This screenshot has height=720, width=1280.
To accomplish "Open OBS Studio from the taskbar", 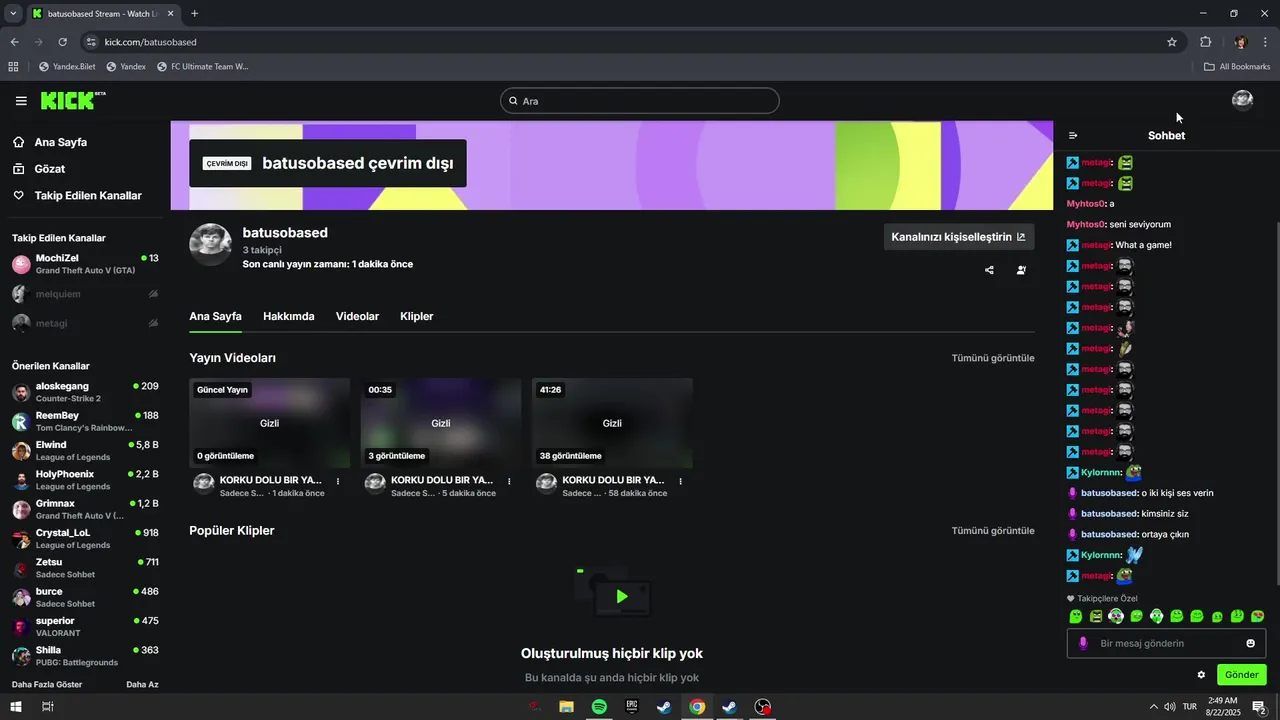I will coord(762,707).
